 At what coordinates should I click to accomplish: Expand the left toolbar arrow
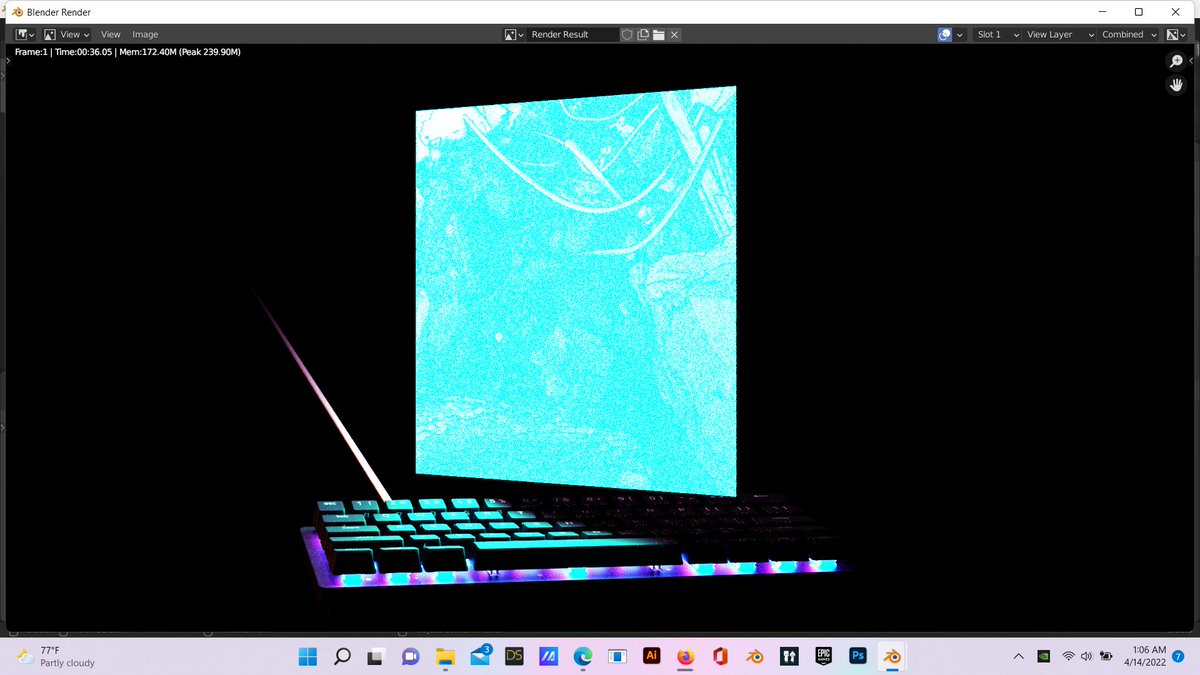7,62
